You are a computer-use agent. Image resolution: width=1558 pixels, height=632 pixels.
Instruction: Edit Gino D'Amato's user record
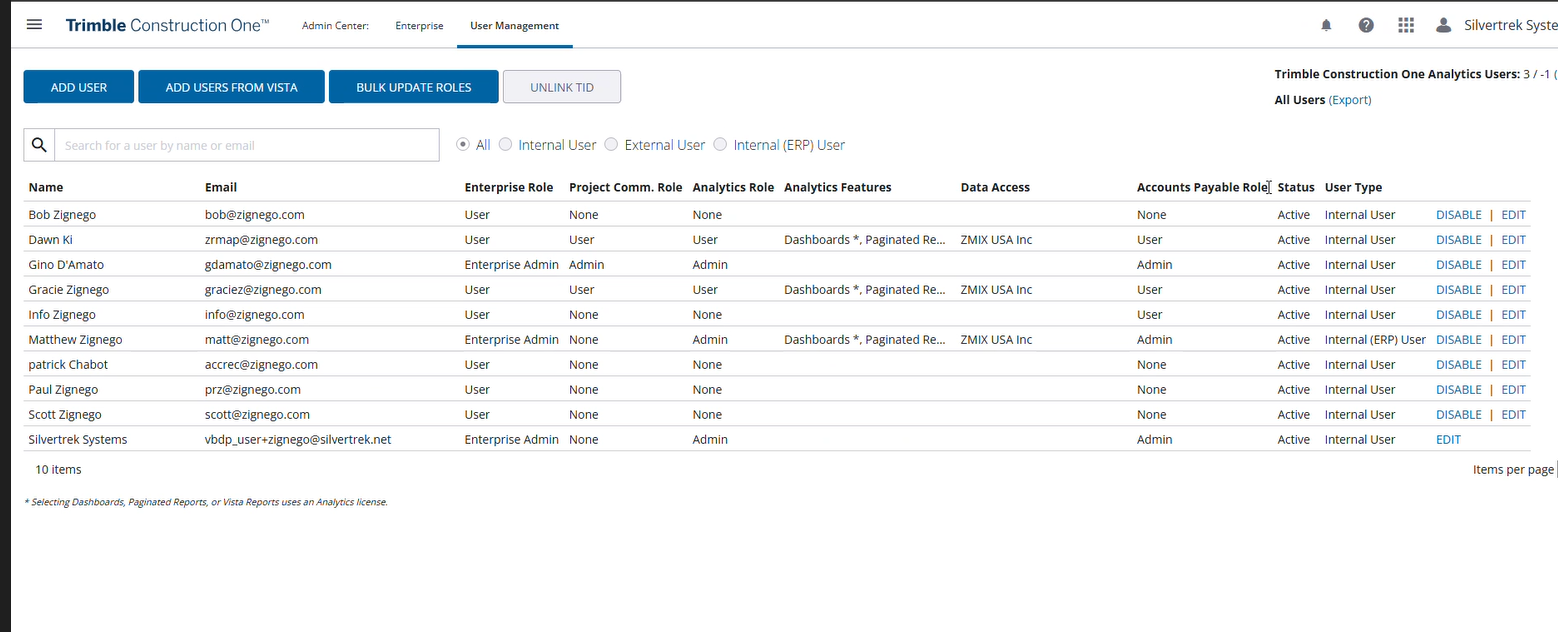(x=1514, y=265)
